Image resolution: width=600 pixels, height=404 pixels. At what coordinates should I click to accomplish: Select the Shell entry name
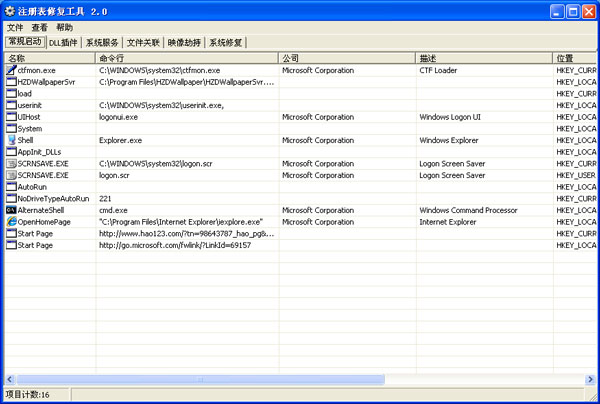(x=25, y=140)
